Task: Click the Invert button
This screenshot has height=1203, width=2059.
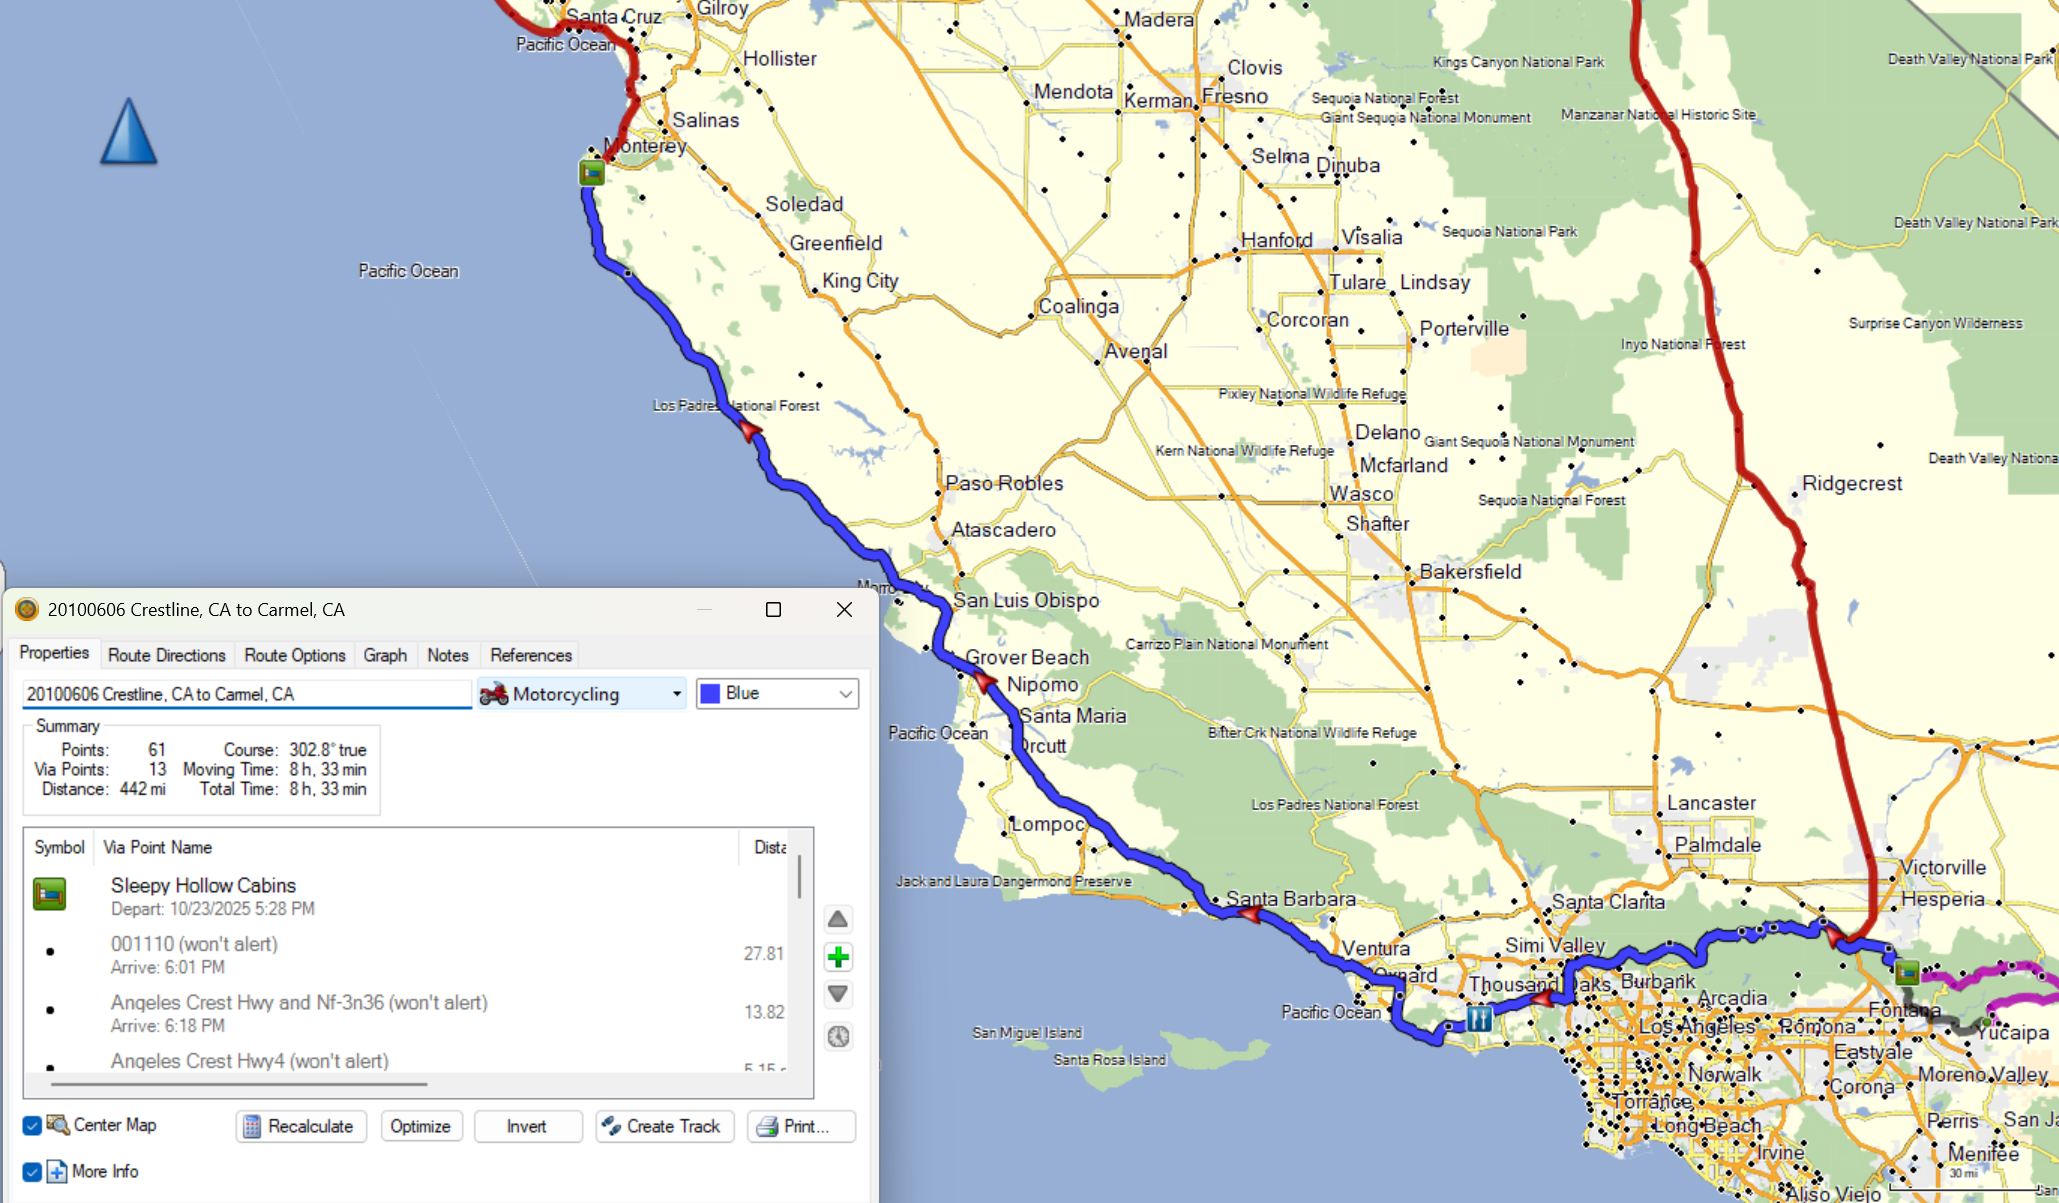Action: coord(527,1126)
